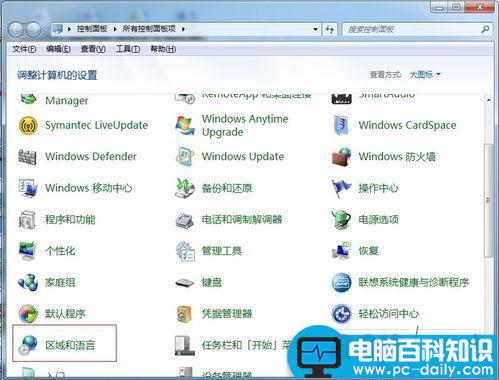
Task: Open the 工具(T) menu
Action: tap(128, 49)
